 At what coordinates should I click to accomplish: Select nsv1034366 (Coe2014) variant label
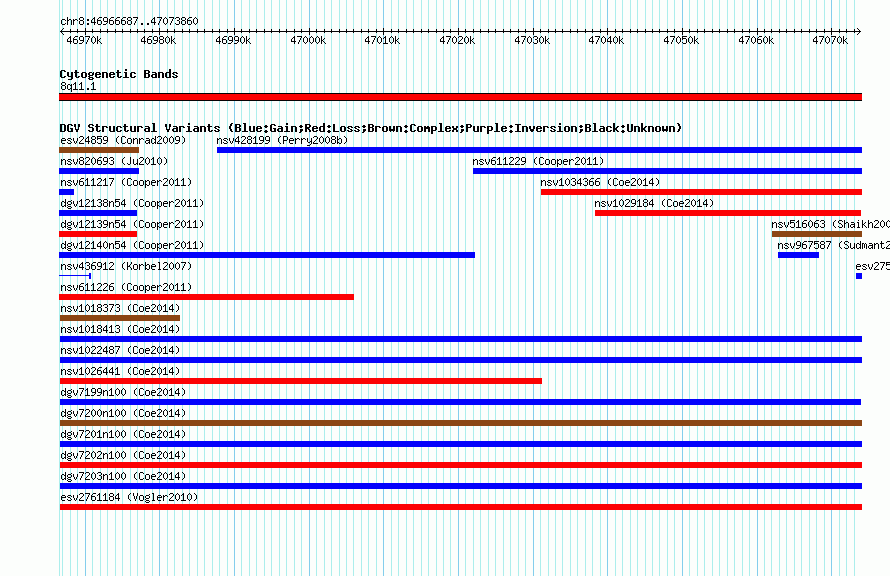[600, 182]
